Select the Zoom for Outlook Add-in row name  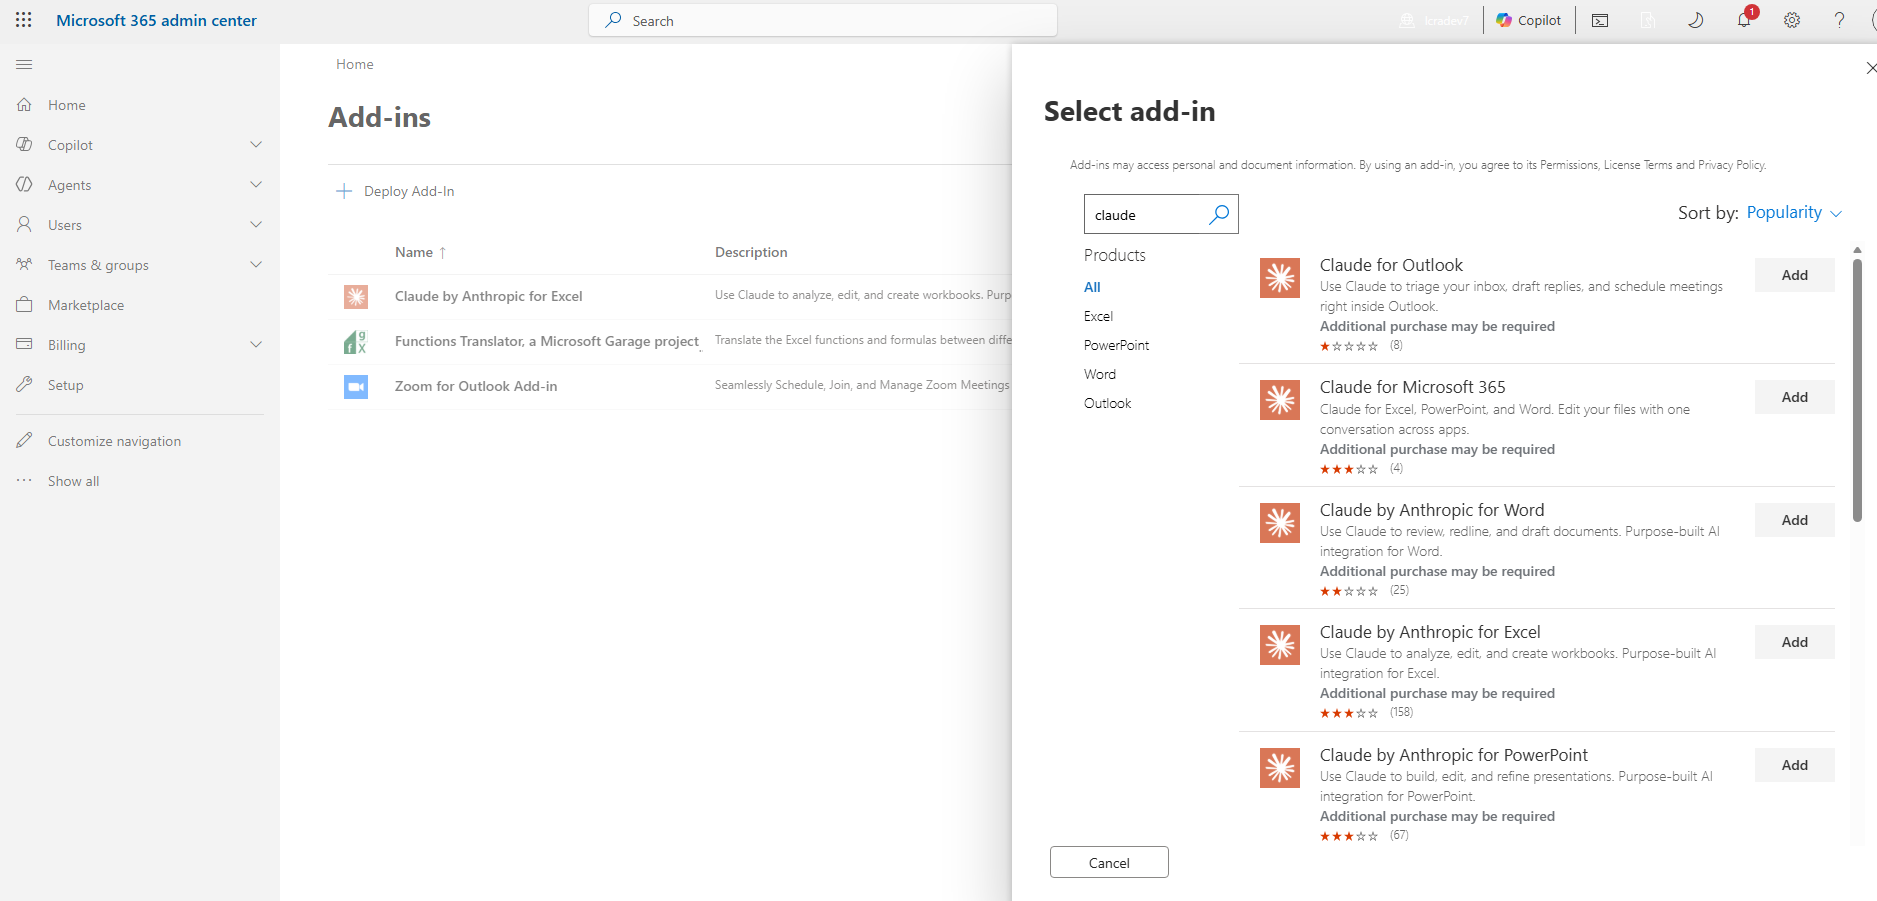(x=476, y=386)
